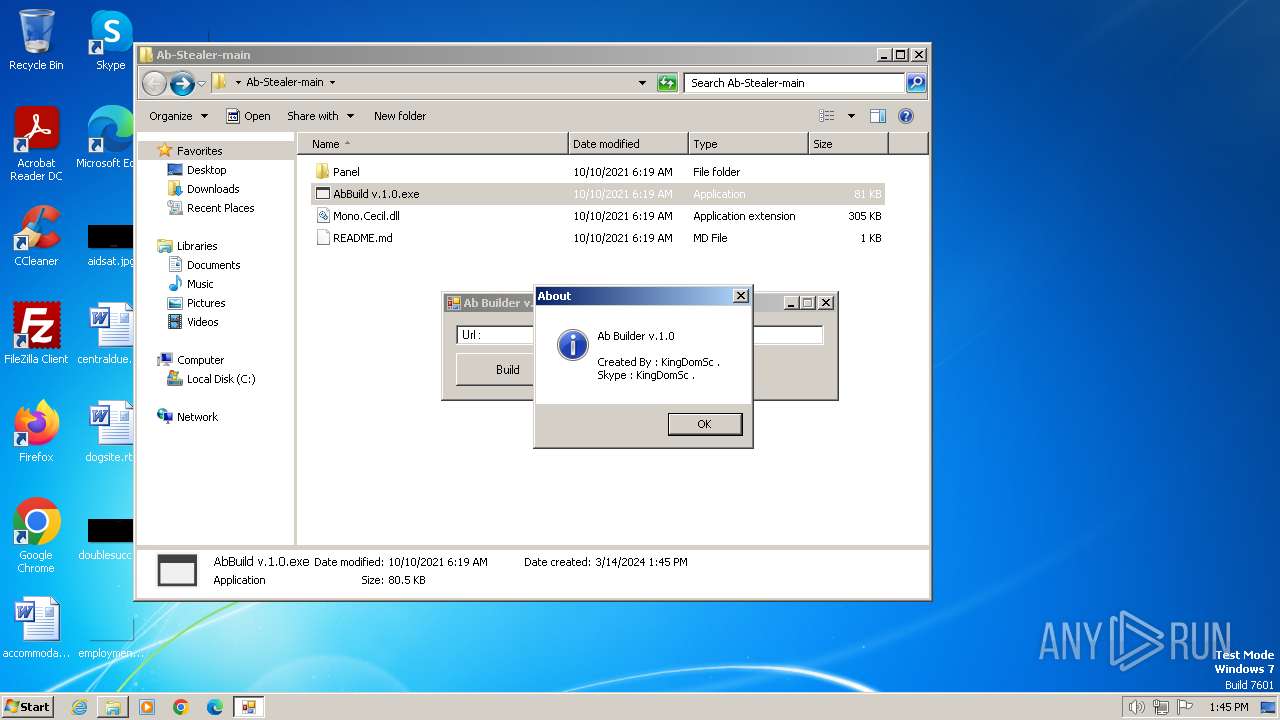The width and height of the screenshot is (1280, 720).
Task: Select Computer in navigation pane
Action: 200,360
